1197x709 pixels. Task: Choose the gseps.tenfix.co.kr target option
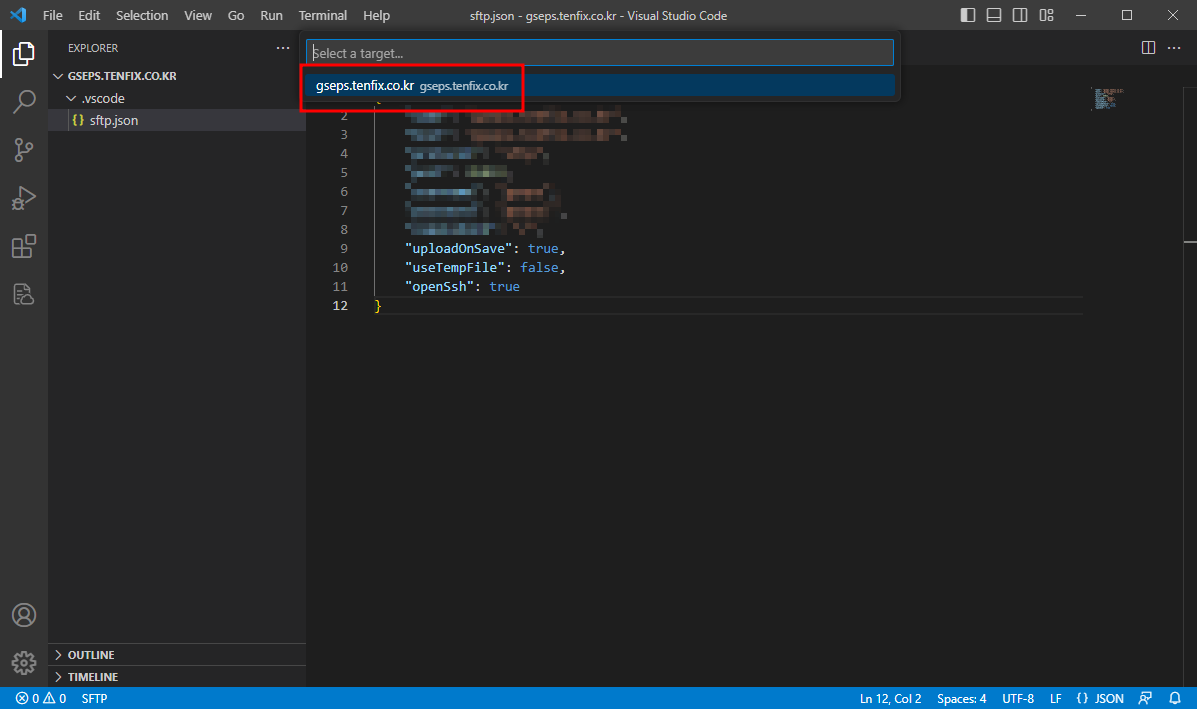click(600, 85)
